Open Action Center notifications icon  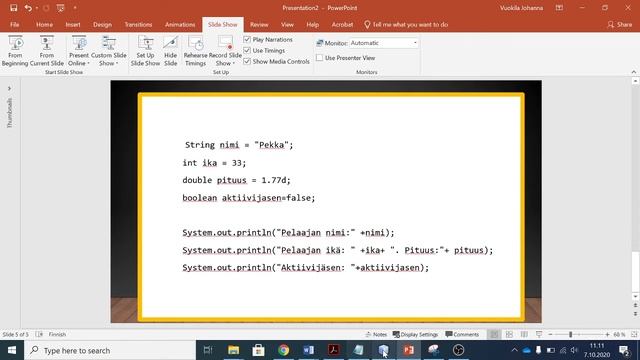(x=624, y=350)
